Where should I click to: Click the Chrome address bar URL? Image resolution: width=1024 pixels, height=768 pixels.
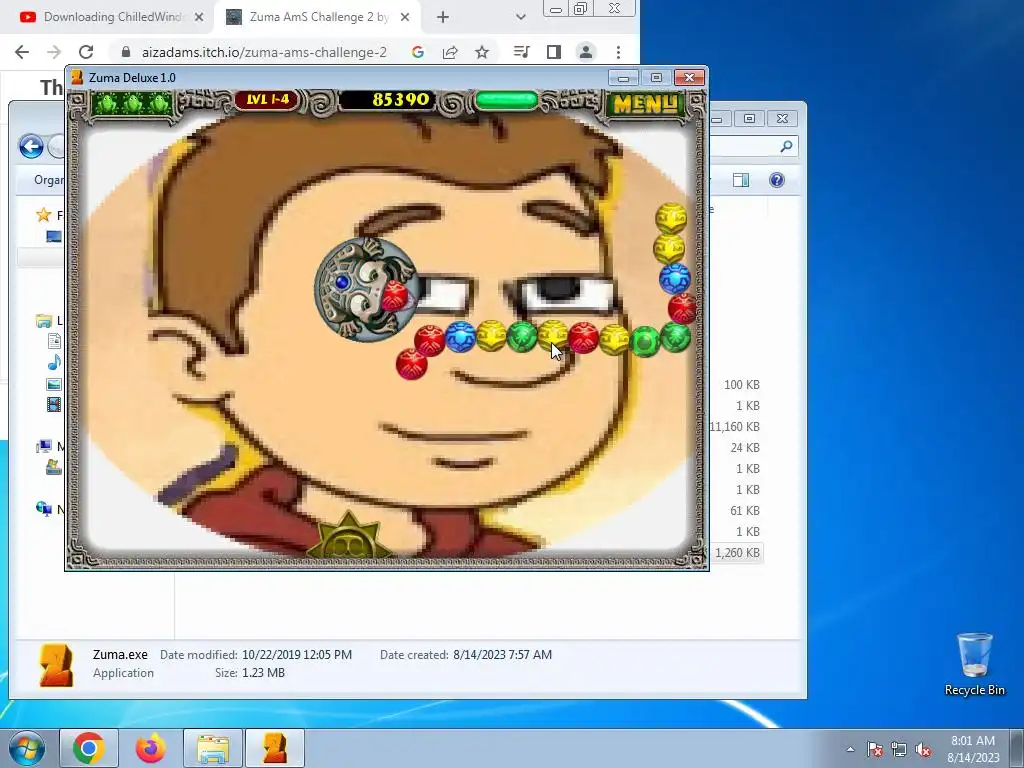(264, 52)
